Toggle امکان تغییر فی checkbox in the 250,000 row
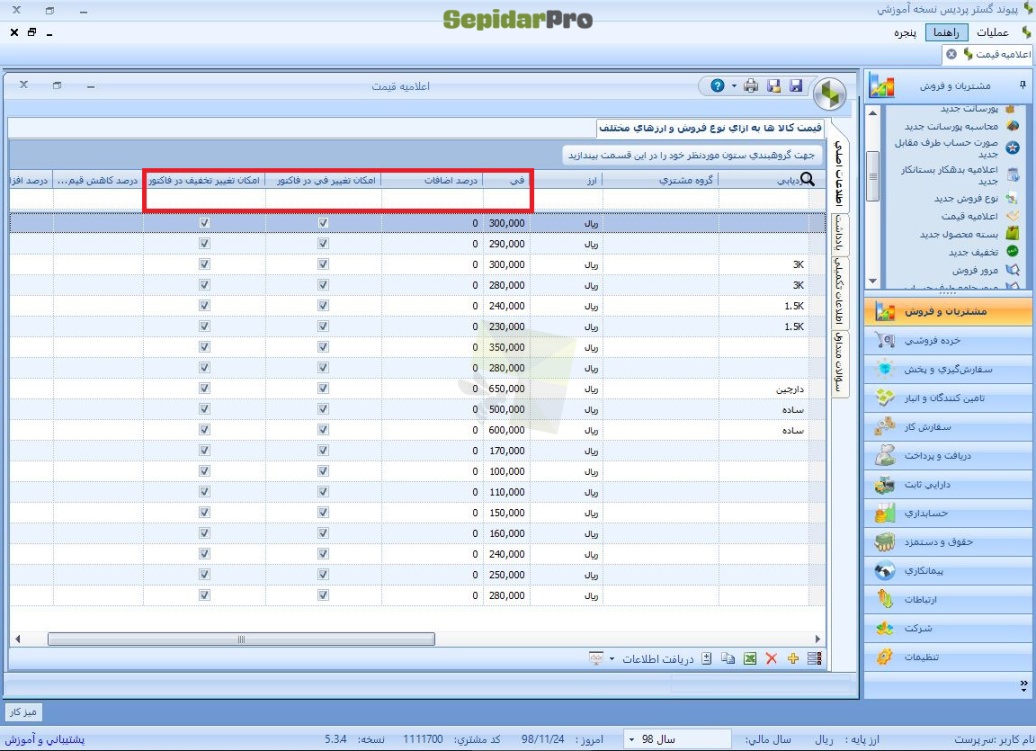Image resolution: width=1036 pixels, height=751 pixels. coord(323,575)
